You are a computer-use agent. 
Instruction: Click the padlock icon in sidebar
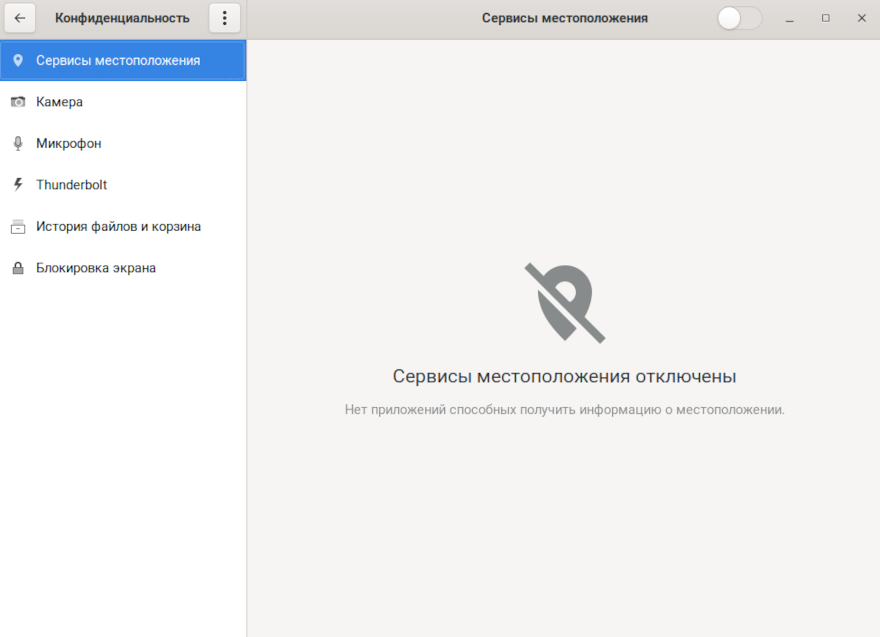[x=17, y=269]
